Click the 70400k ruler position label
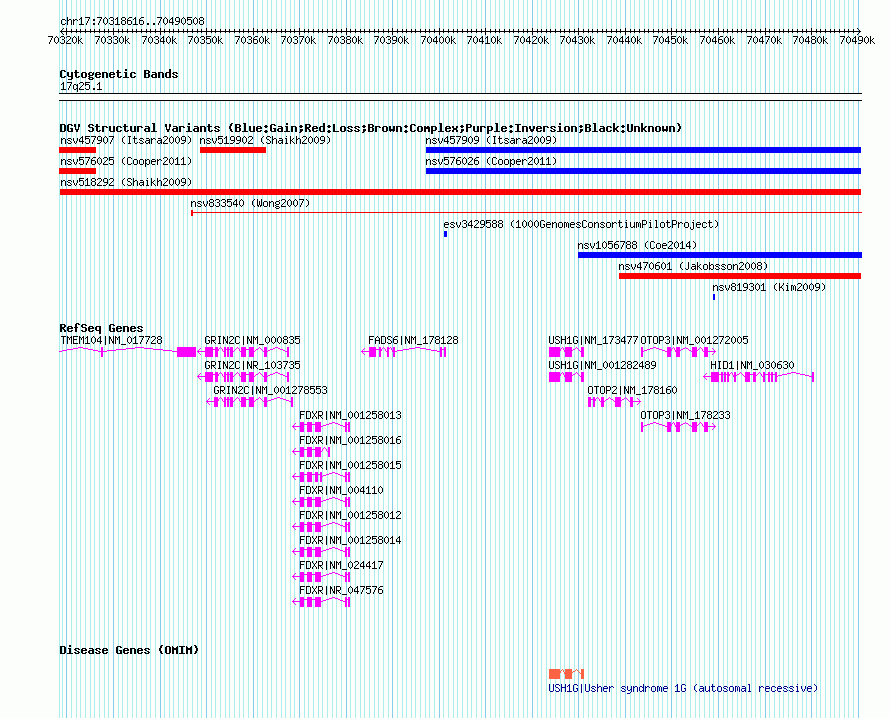 (438, 40)
